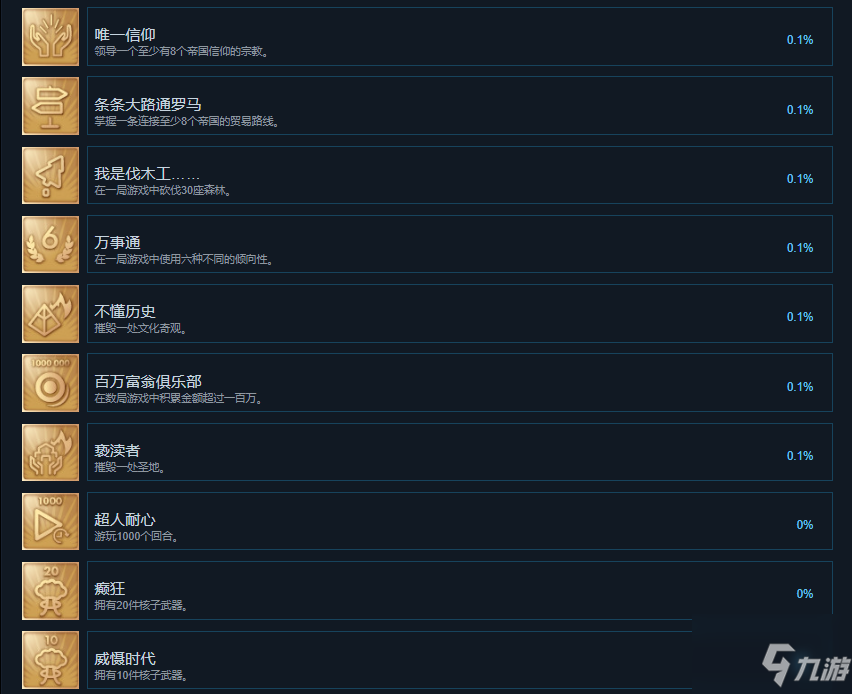Click the 百万富翁俱乐部 achievement title text

148,382
